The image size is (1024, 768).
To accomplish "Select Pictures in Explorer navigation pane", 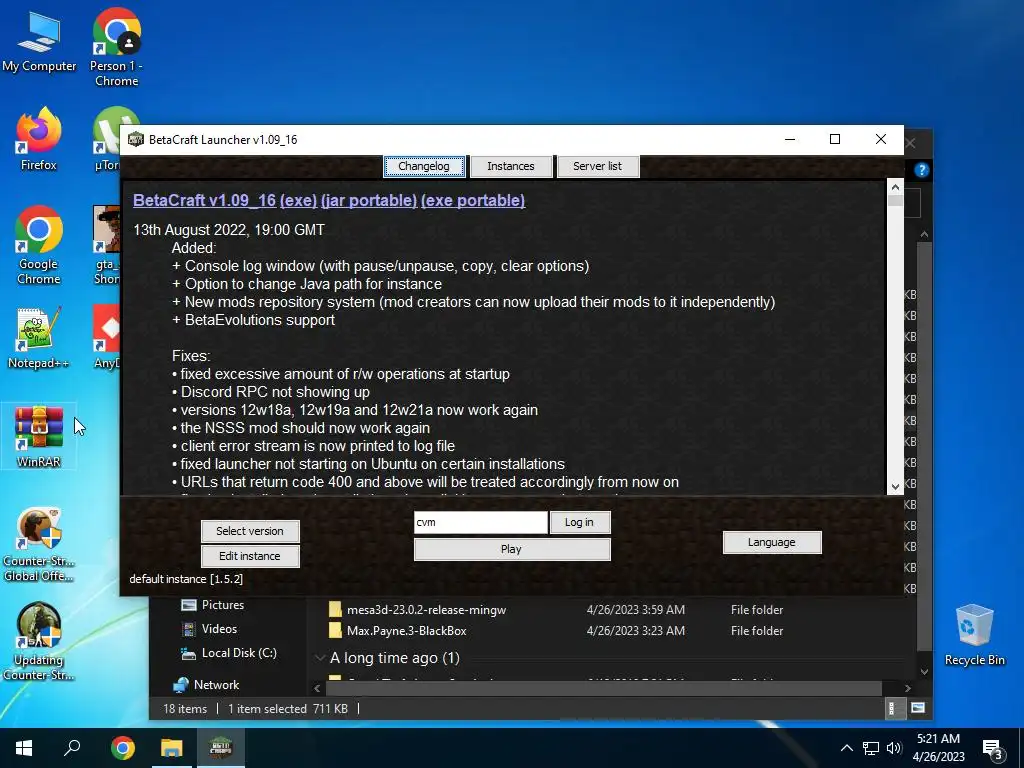I will point(213,605).
